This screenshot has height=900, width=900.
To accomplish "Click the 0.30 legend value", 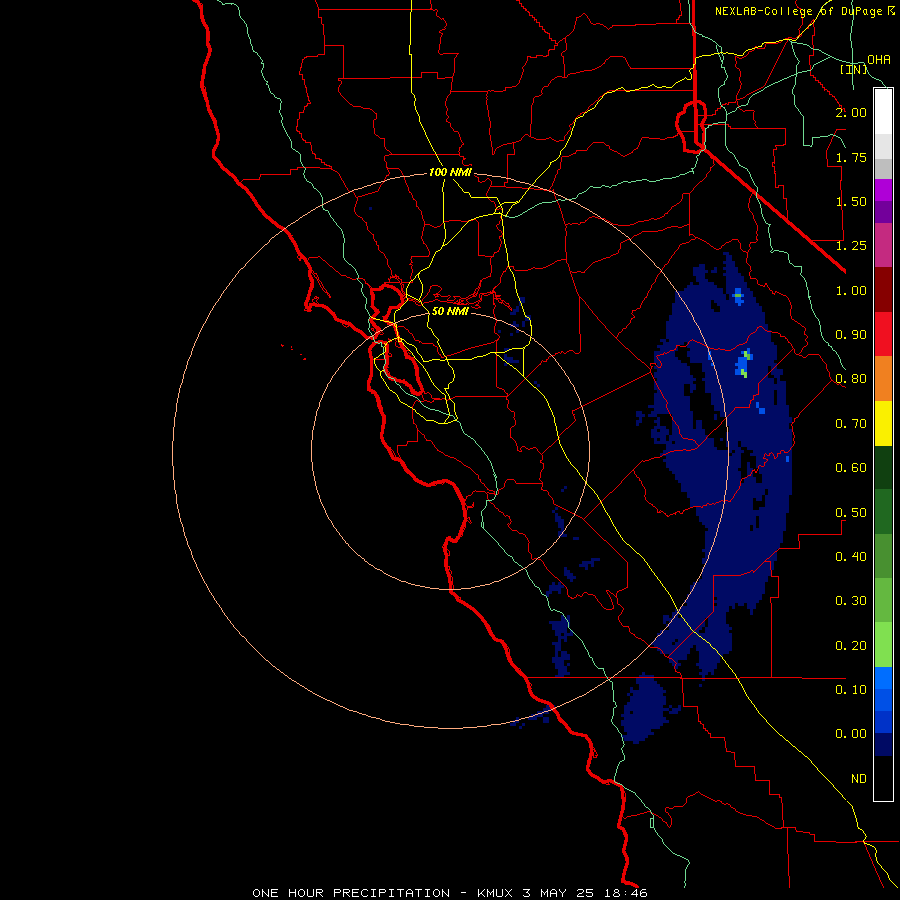I will coord(851,601).
